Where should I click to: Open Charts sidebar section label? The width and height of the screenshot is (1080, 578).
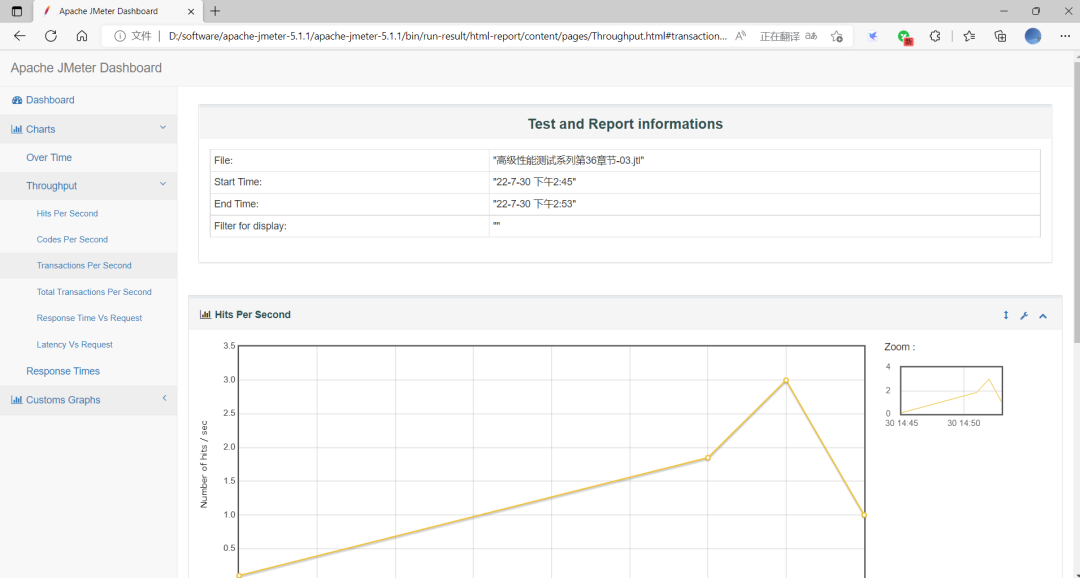click(41, 129)
